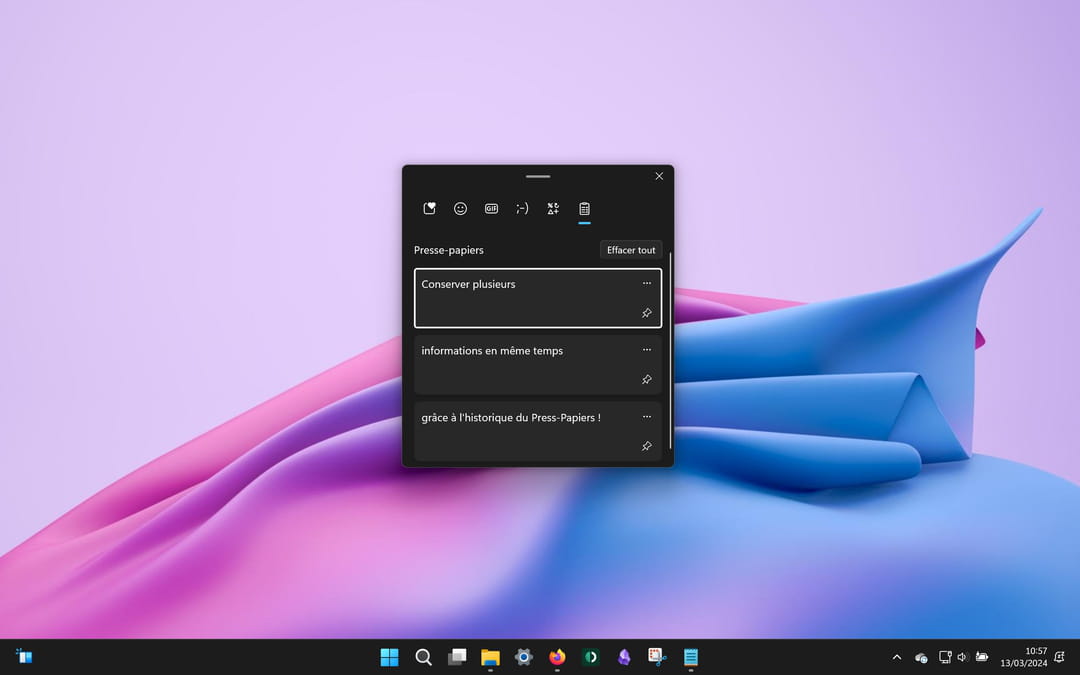Open the Widgets icon on the taskbar
This screenshot has width=1080, height=675.
click(24, 656)
